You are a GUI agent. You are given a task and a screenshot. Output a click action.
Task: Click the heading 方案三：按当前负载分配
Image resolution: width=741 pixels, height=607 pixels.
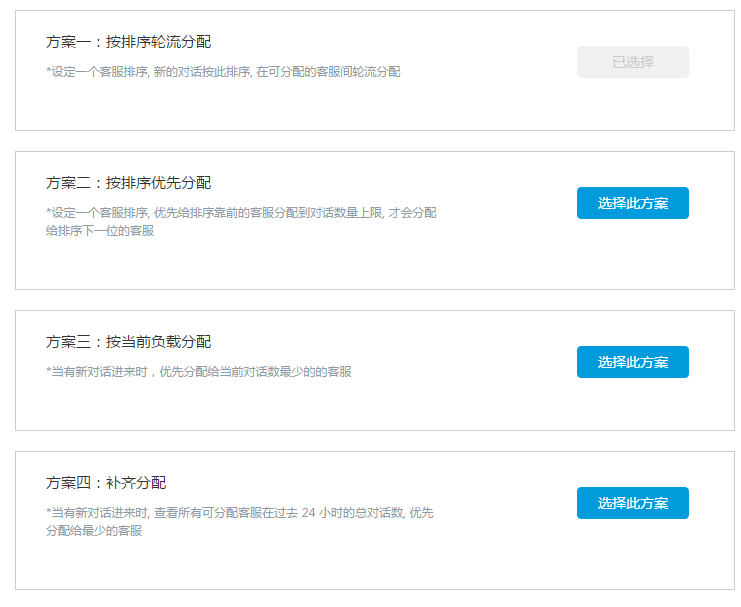(129, 342)
